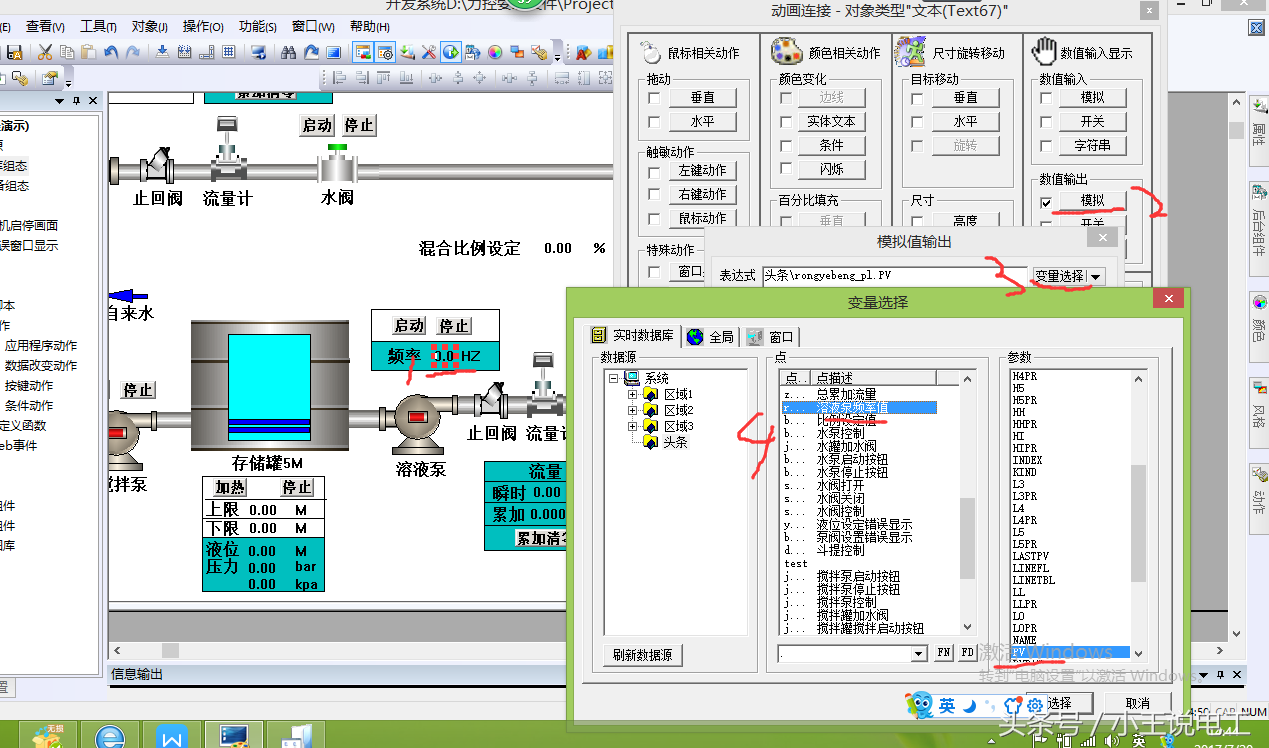The width and height of the screenshot is (1269, 748).
Task: Open the 工具(T) menu
Action: click(98, 27)
